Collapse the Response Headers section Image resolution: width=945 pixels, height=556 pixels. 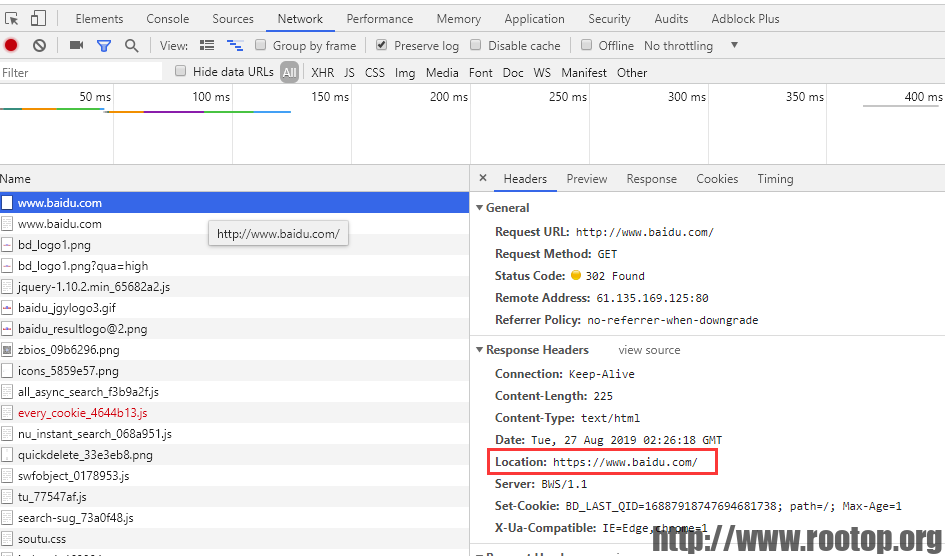(x=480, y=350)
